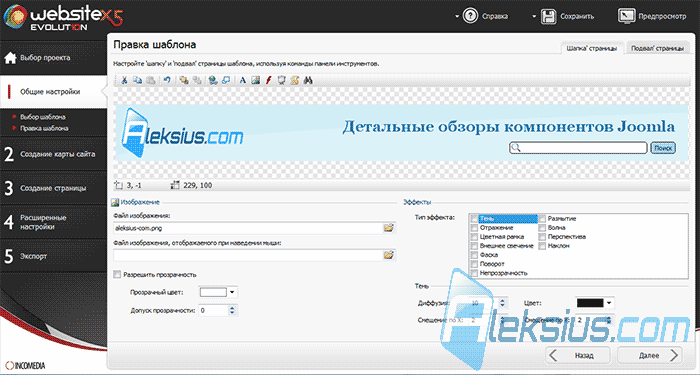
Task: Enable the Непрозрачность effect checkbox
Action: click(474, 273)
